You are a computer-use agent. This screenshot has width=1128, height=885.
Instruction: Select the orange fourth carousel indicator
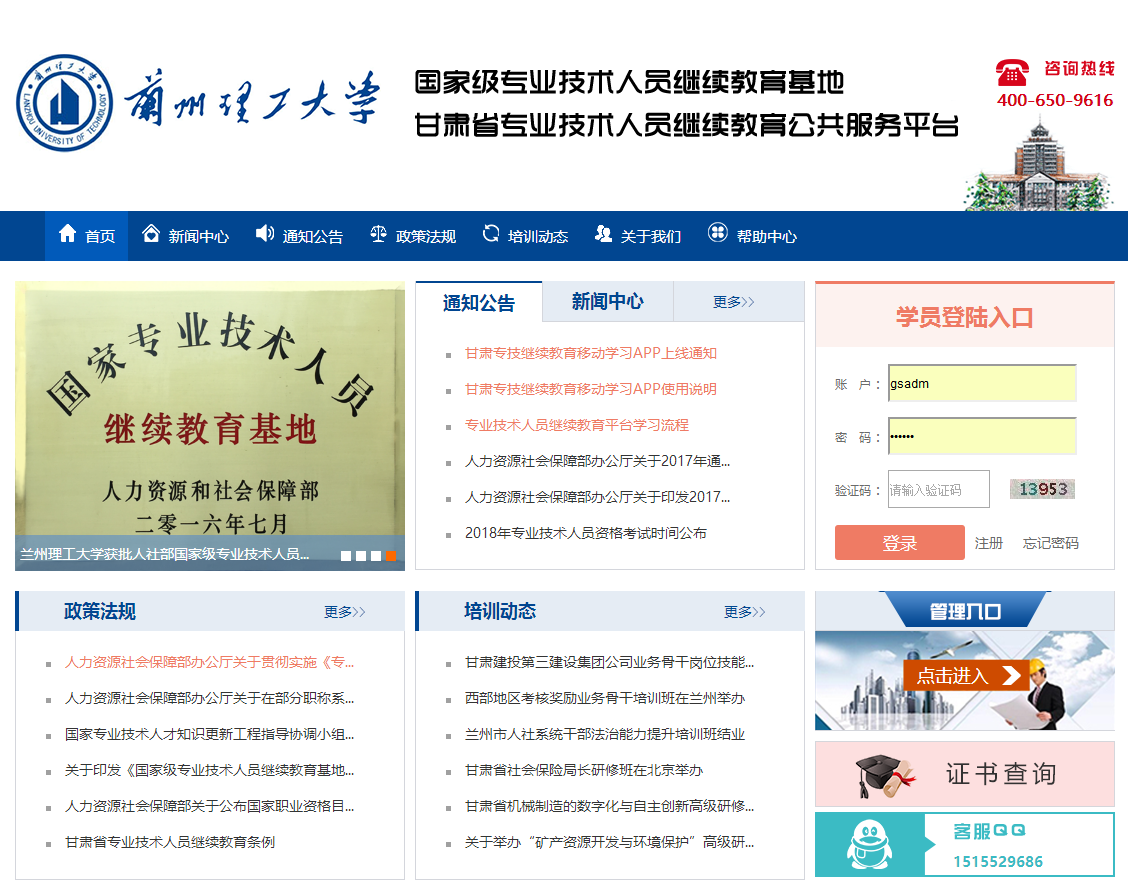click(391, 555)
